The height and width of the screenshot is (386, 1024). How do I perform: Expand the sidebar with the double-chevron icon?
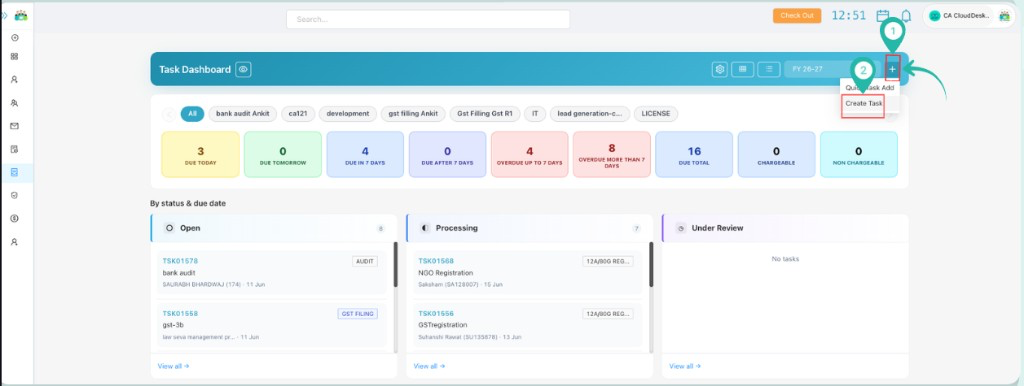(4, 15)
